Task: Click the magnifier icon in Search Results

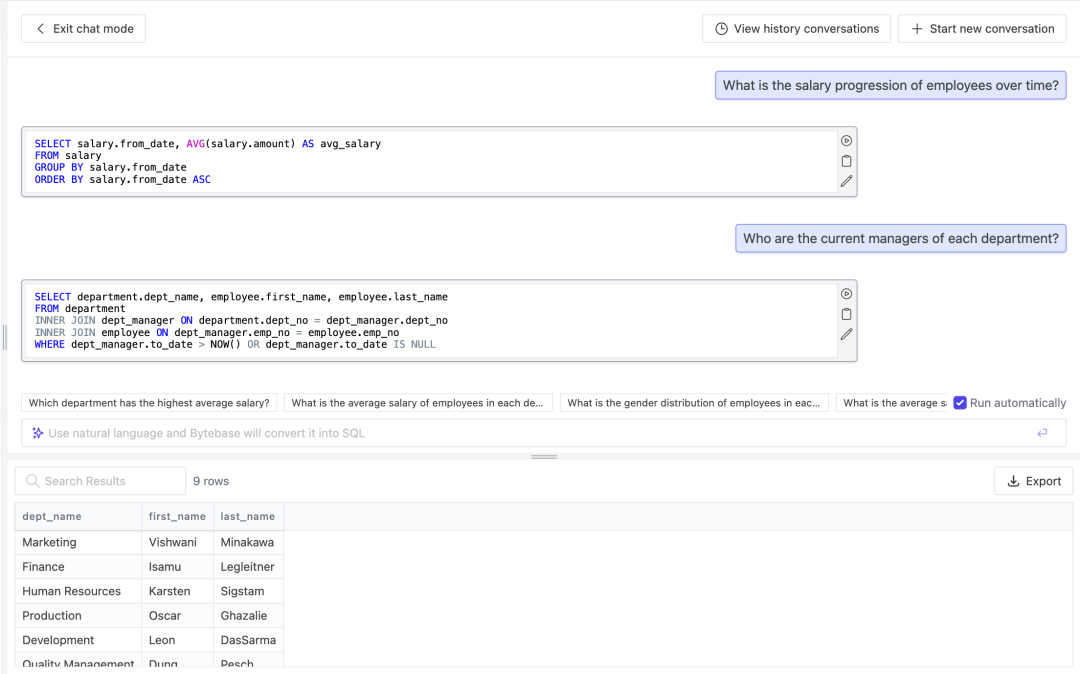Action: pos(32,481)
